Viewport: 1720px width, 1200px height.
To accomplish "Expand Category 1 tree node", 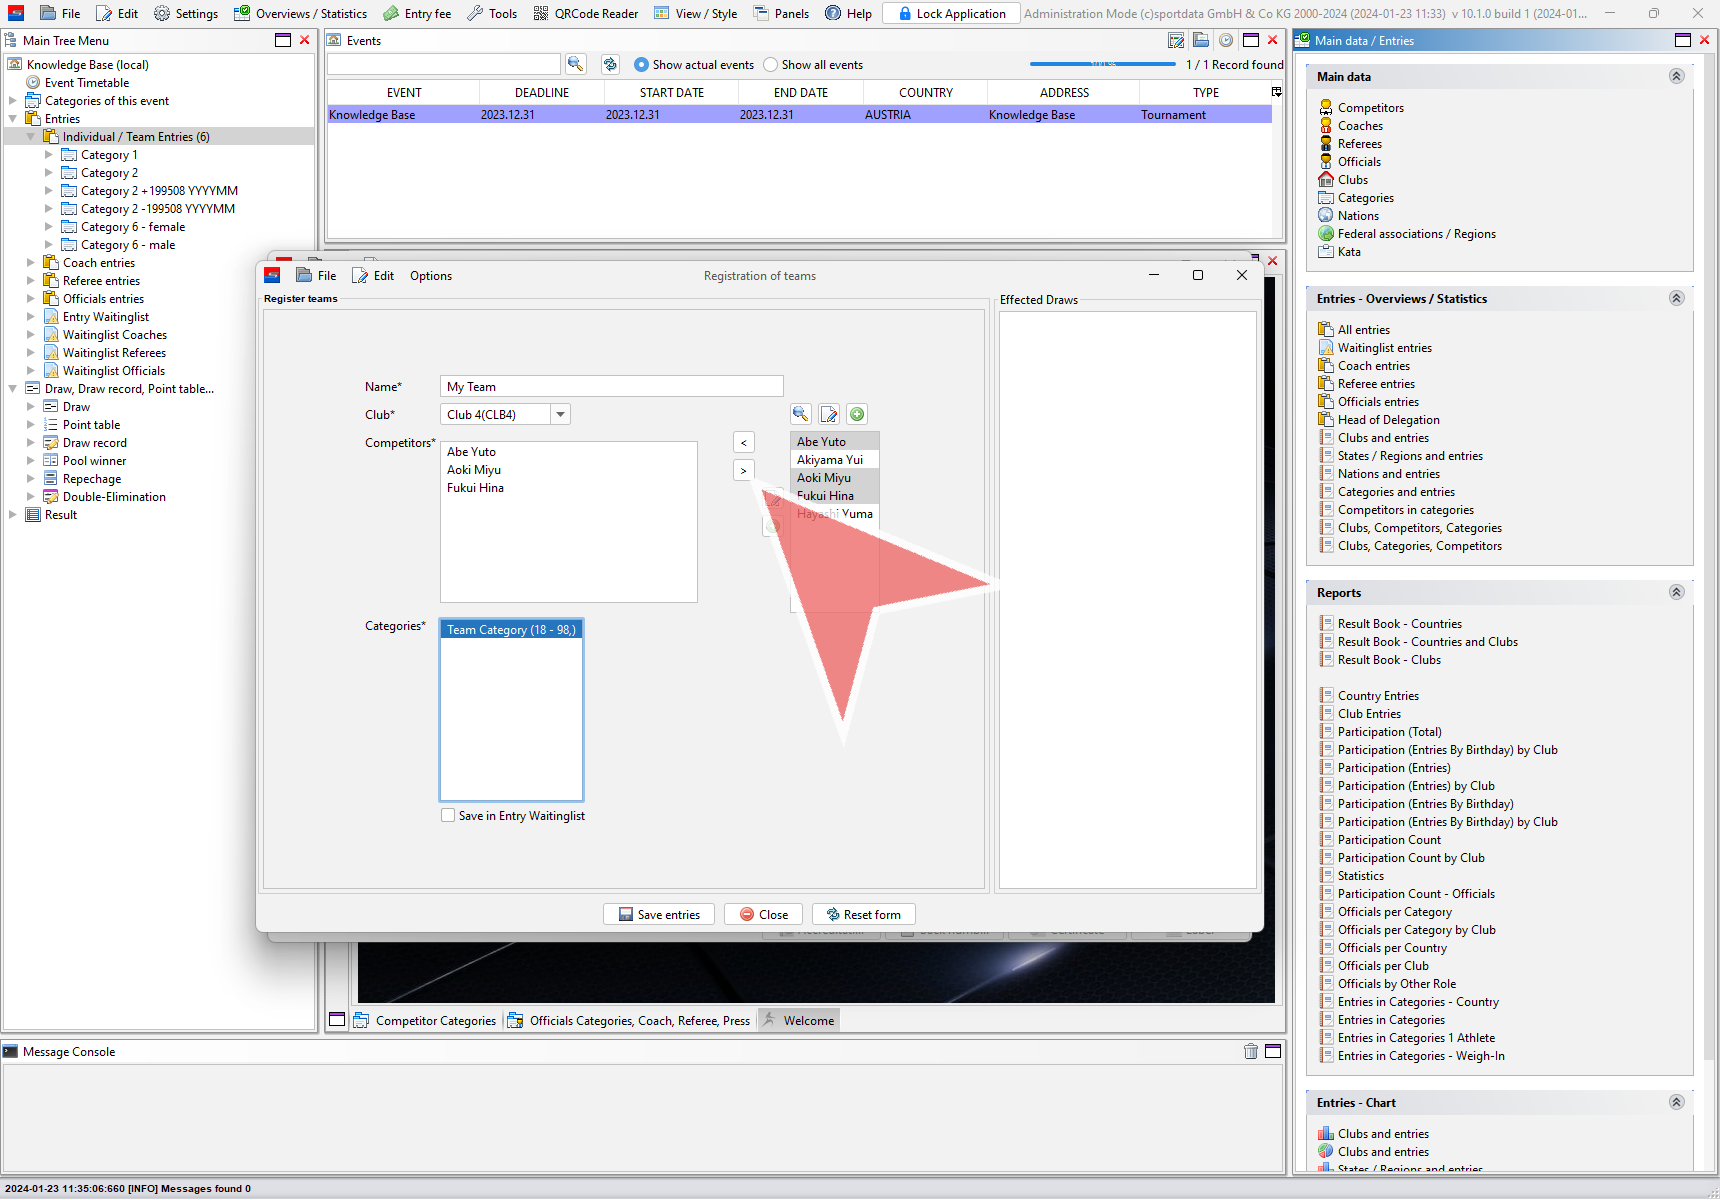I will 49,155.
